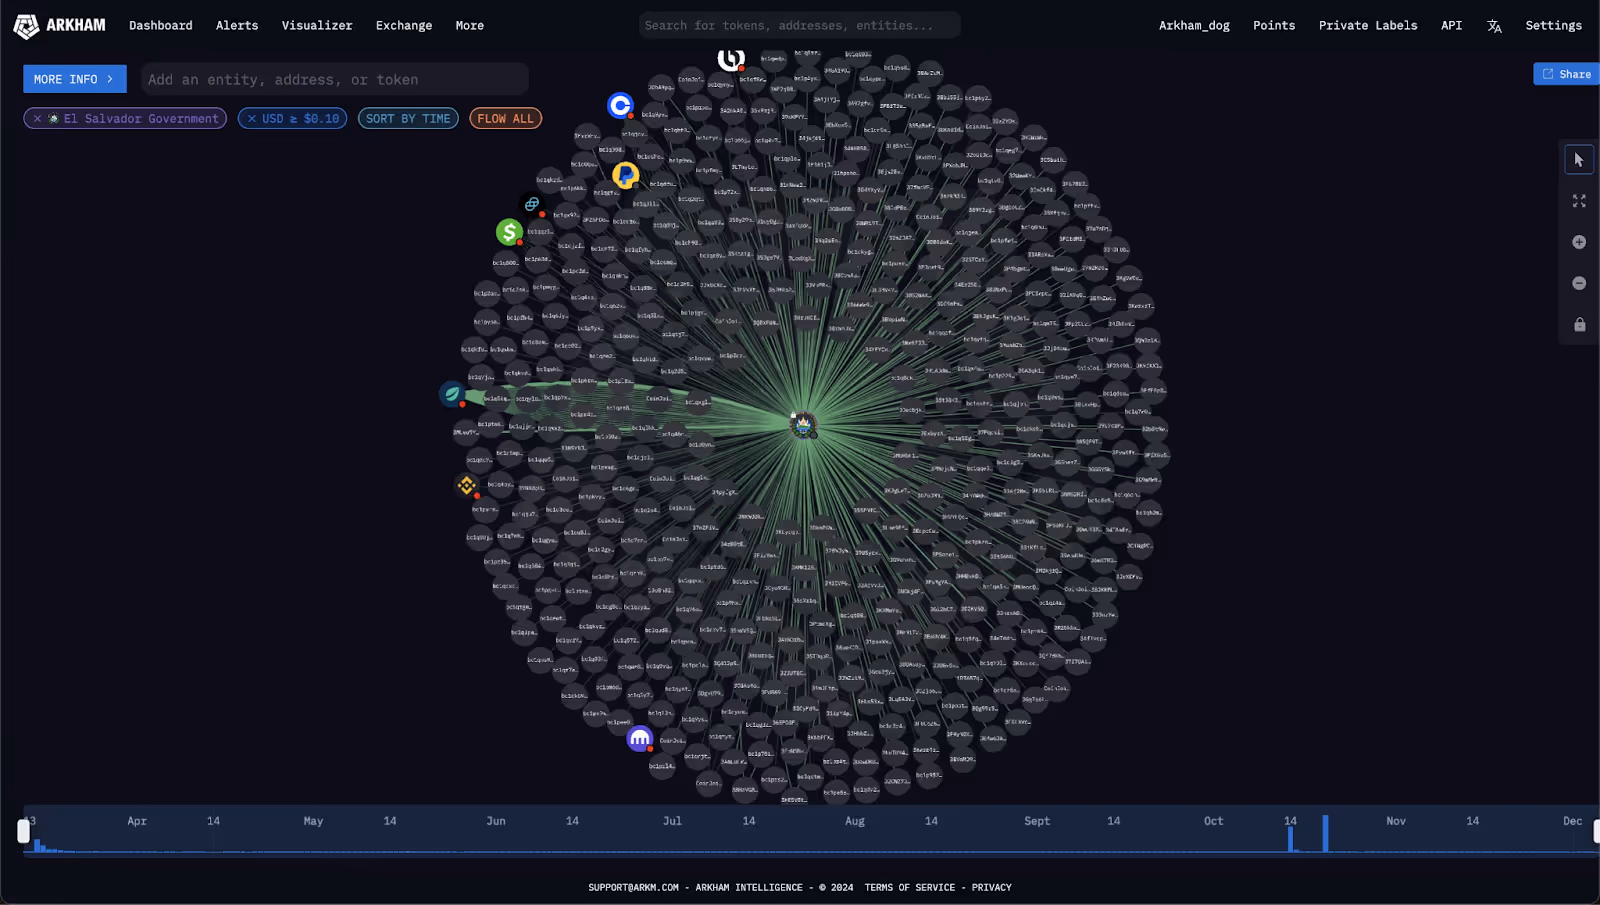The height and width of the screenshot is (905, 1600).
Task: Open Private Labels
Action: (x=1367, y=26)
